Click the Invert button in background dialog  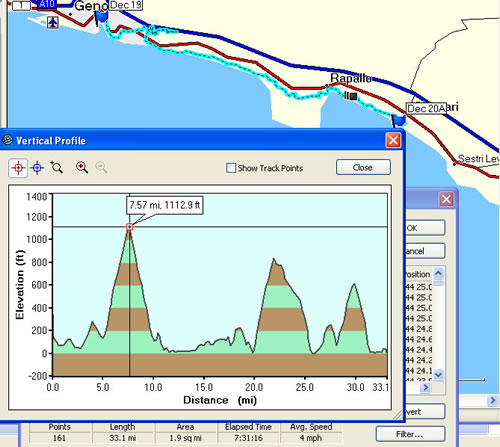click(425, 412)
